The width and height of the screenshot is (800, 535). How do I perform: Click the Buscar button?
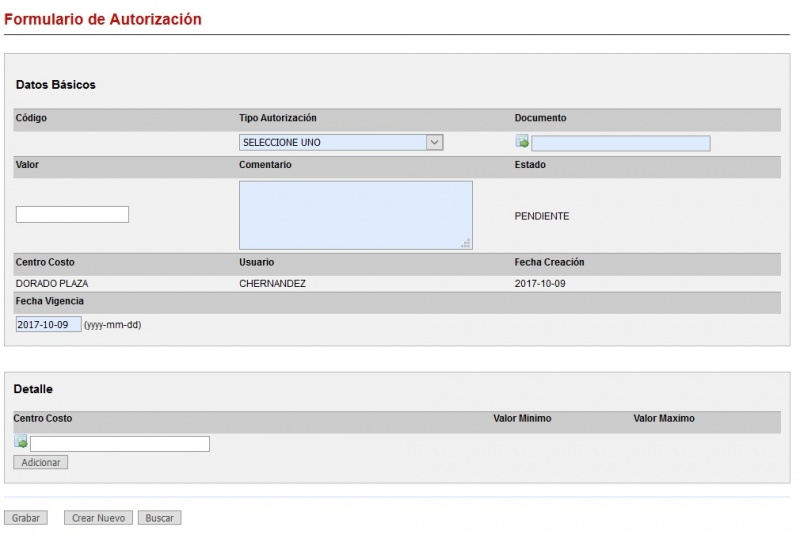point(159,518)
